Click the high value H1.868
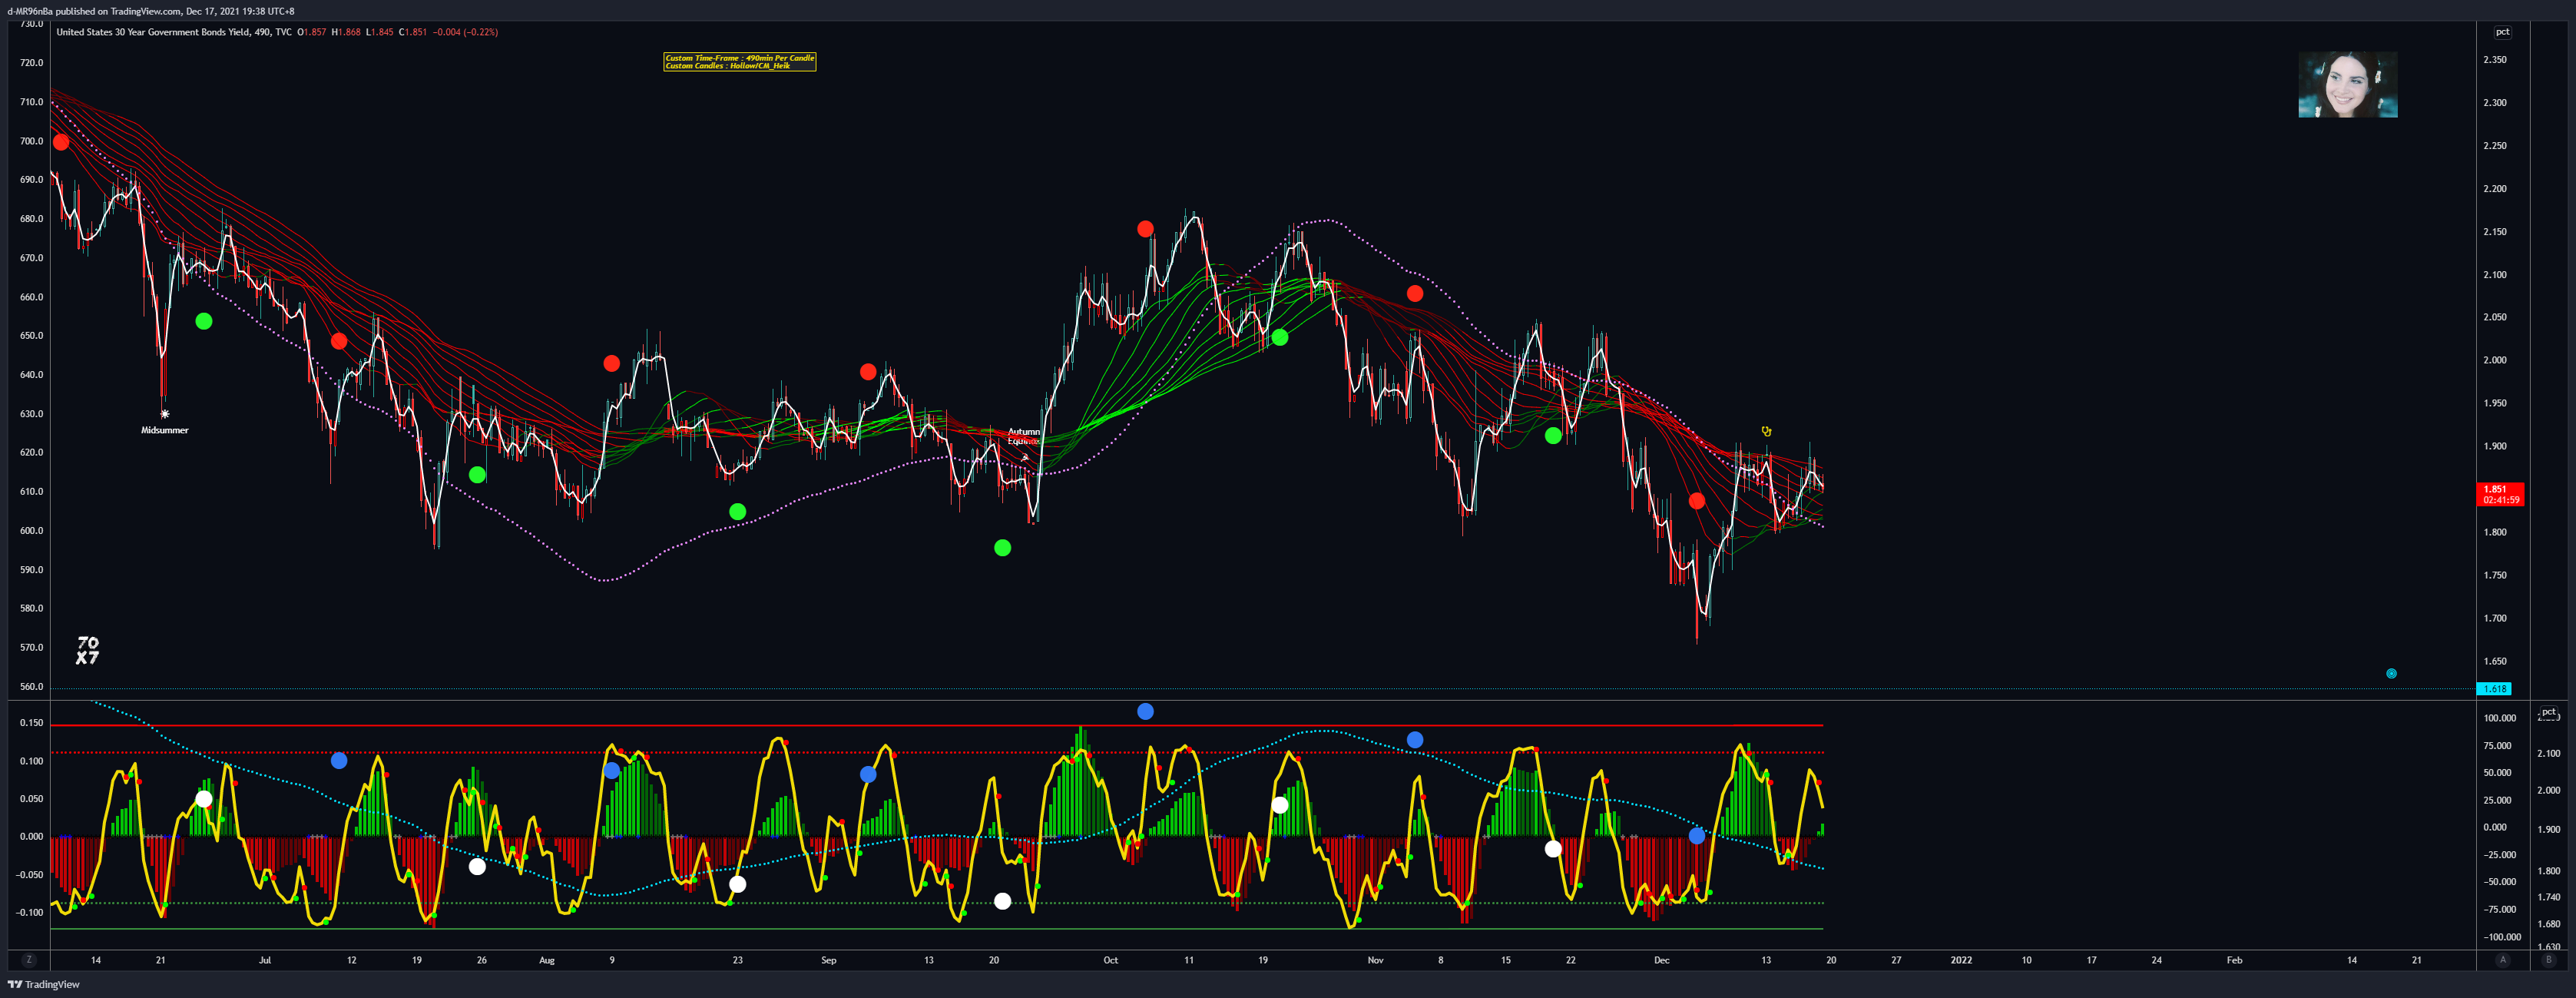 346,32
